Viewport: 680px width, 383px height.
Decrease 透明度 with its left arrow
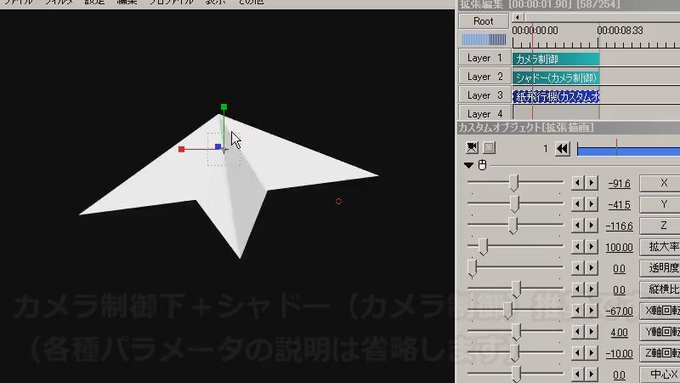pos(577,268)
